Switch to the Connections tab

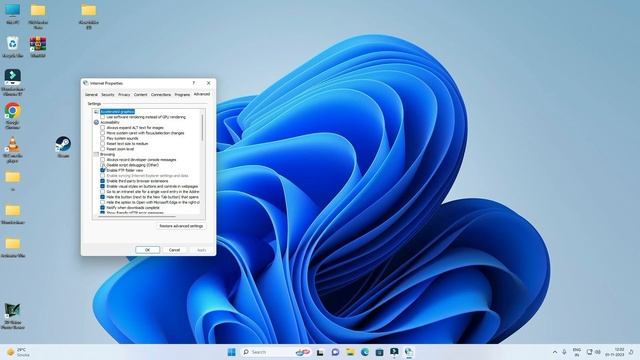pyautogui.click(x=161, y=94)
